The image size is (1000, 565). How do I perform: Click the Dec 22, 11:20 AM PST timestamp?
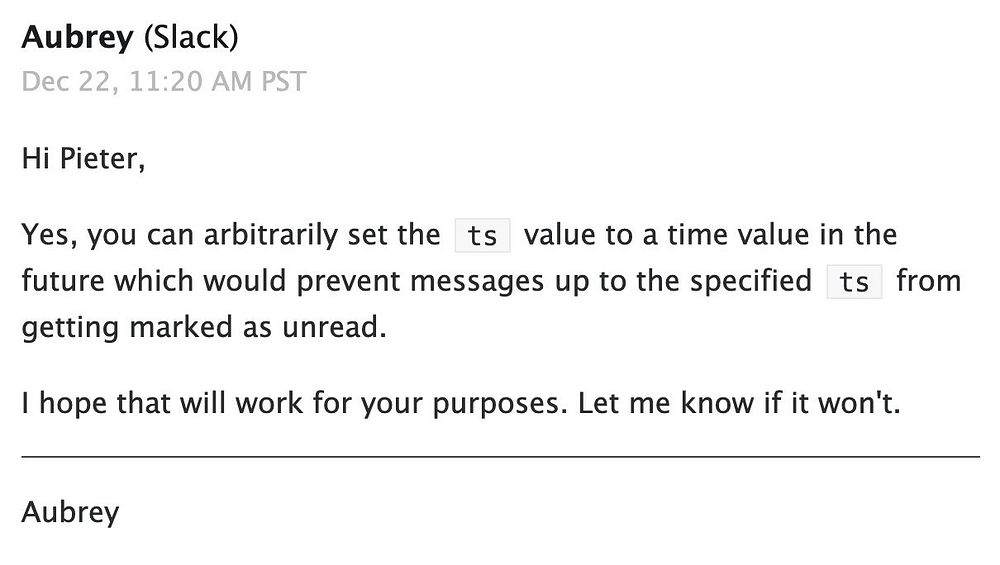pos(164,82)
